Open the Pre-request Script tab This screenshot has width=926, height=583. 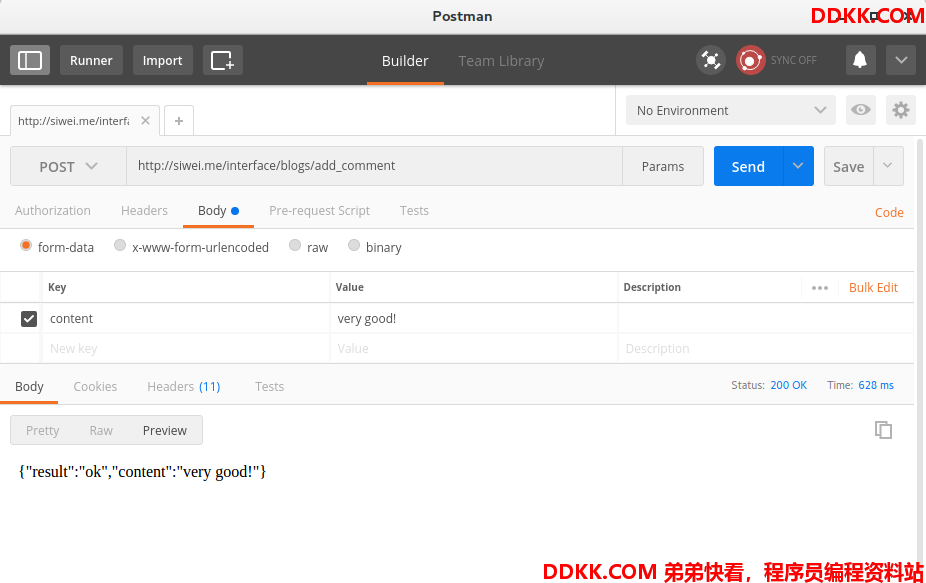pos(319,211)
